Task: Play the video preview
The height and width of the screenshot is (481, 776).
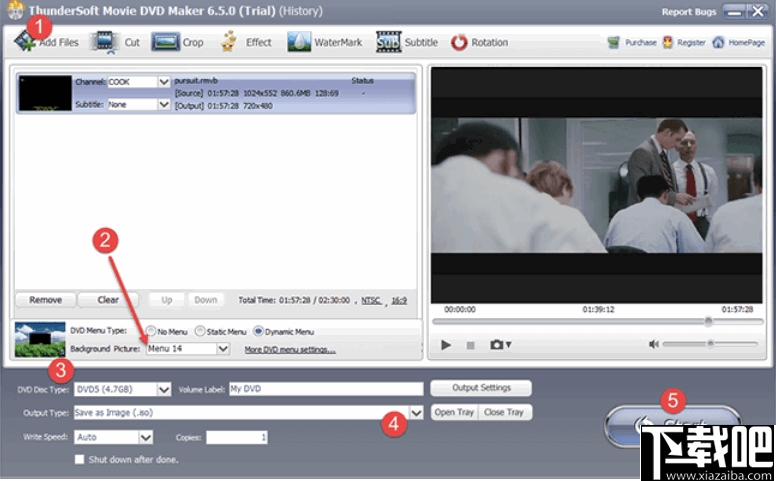Action: (x=445, y=345)
